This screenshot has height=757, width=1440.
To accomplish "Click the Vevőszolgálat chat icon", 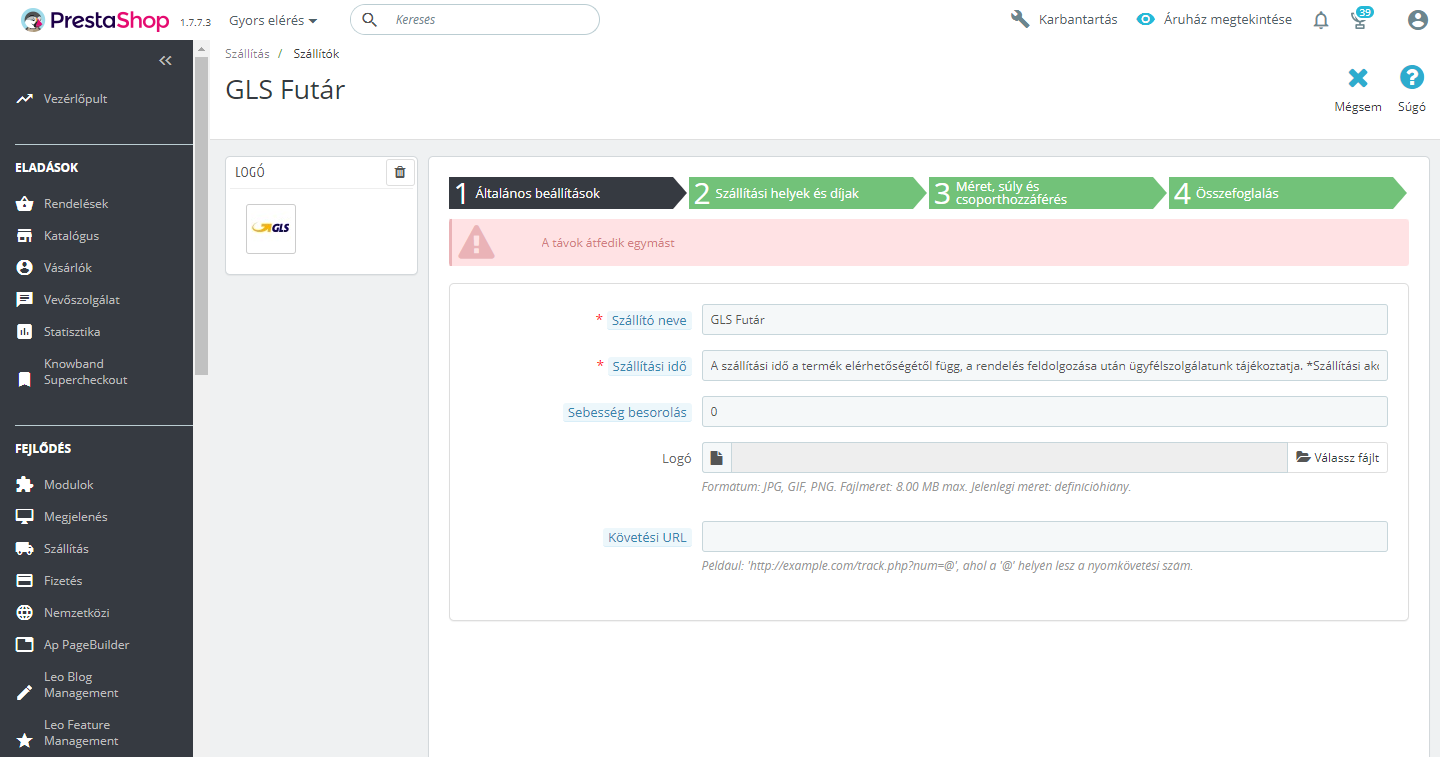I will tap(24, 300).
